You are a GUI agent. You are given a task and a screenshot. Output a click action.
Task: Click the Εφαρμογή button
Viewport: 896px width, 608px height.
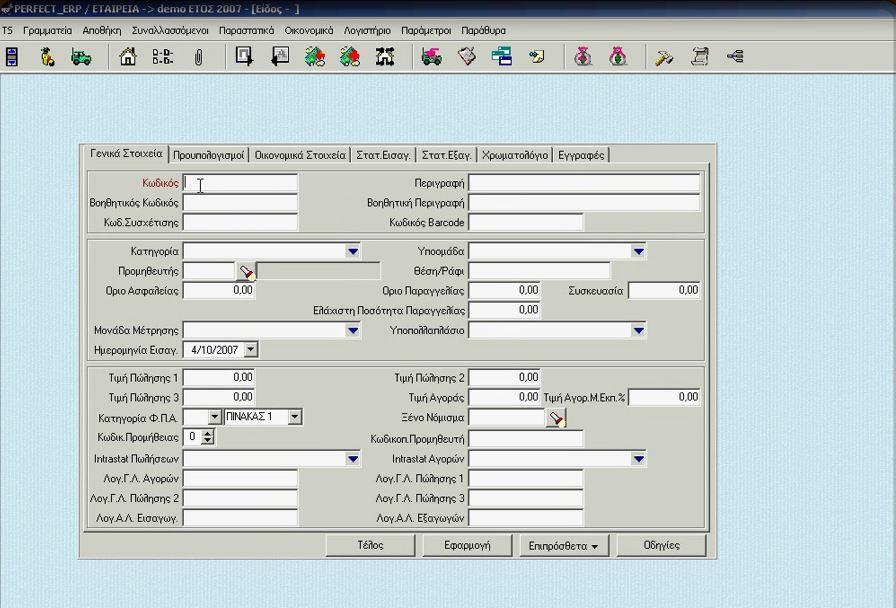click(467, 545)
